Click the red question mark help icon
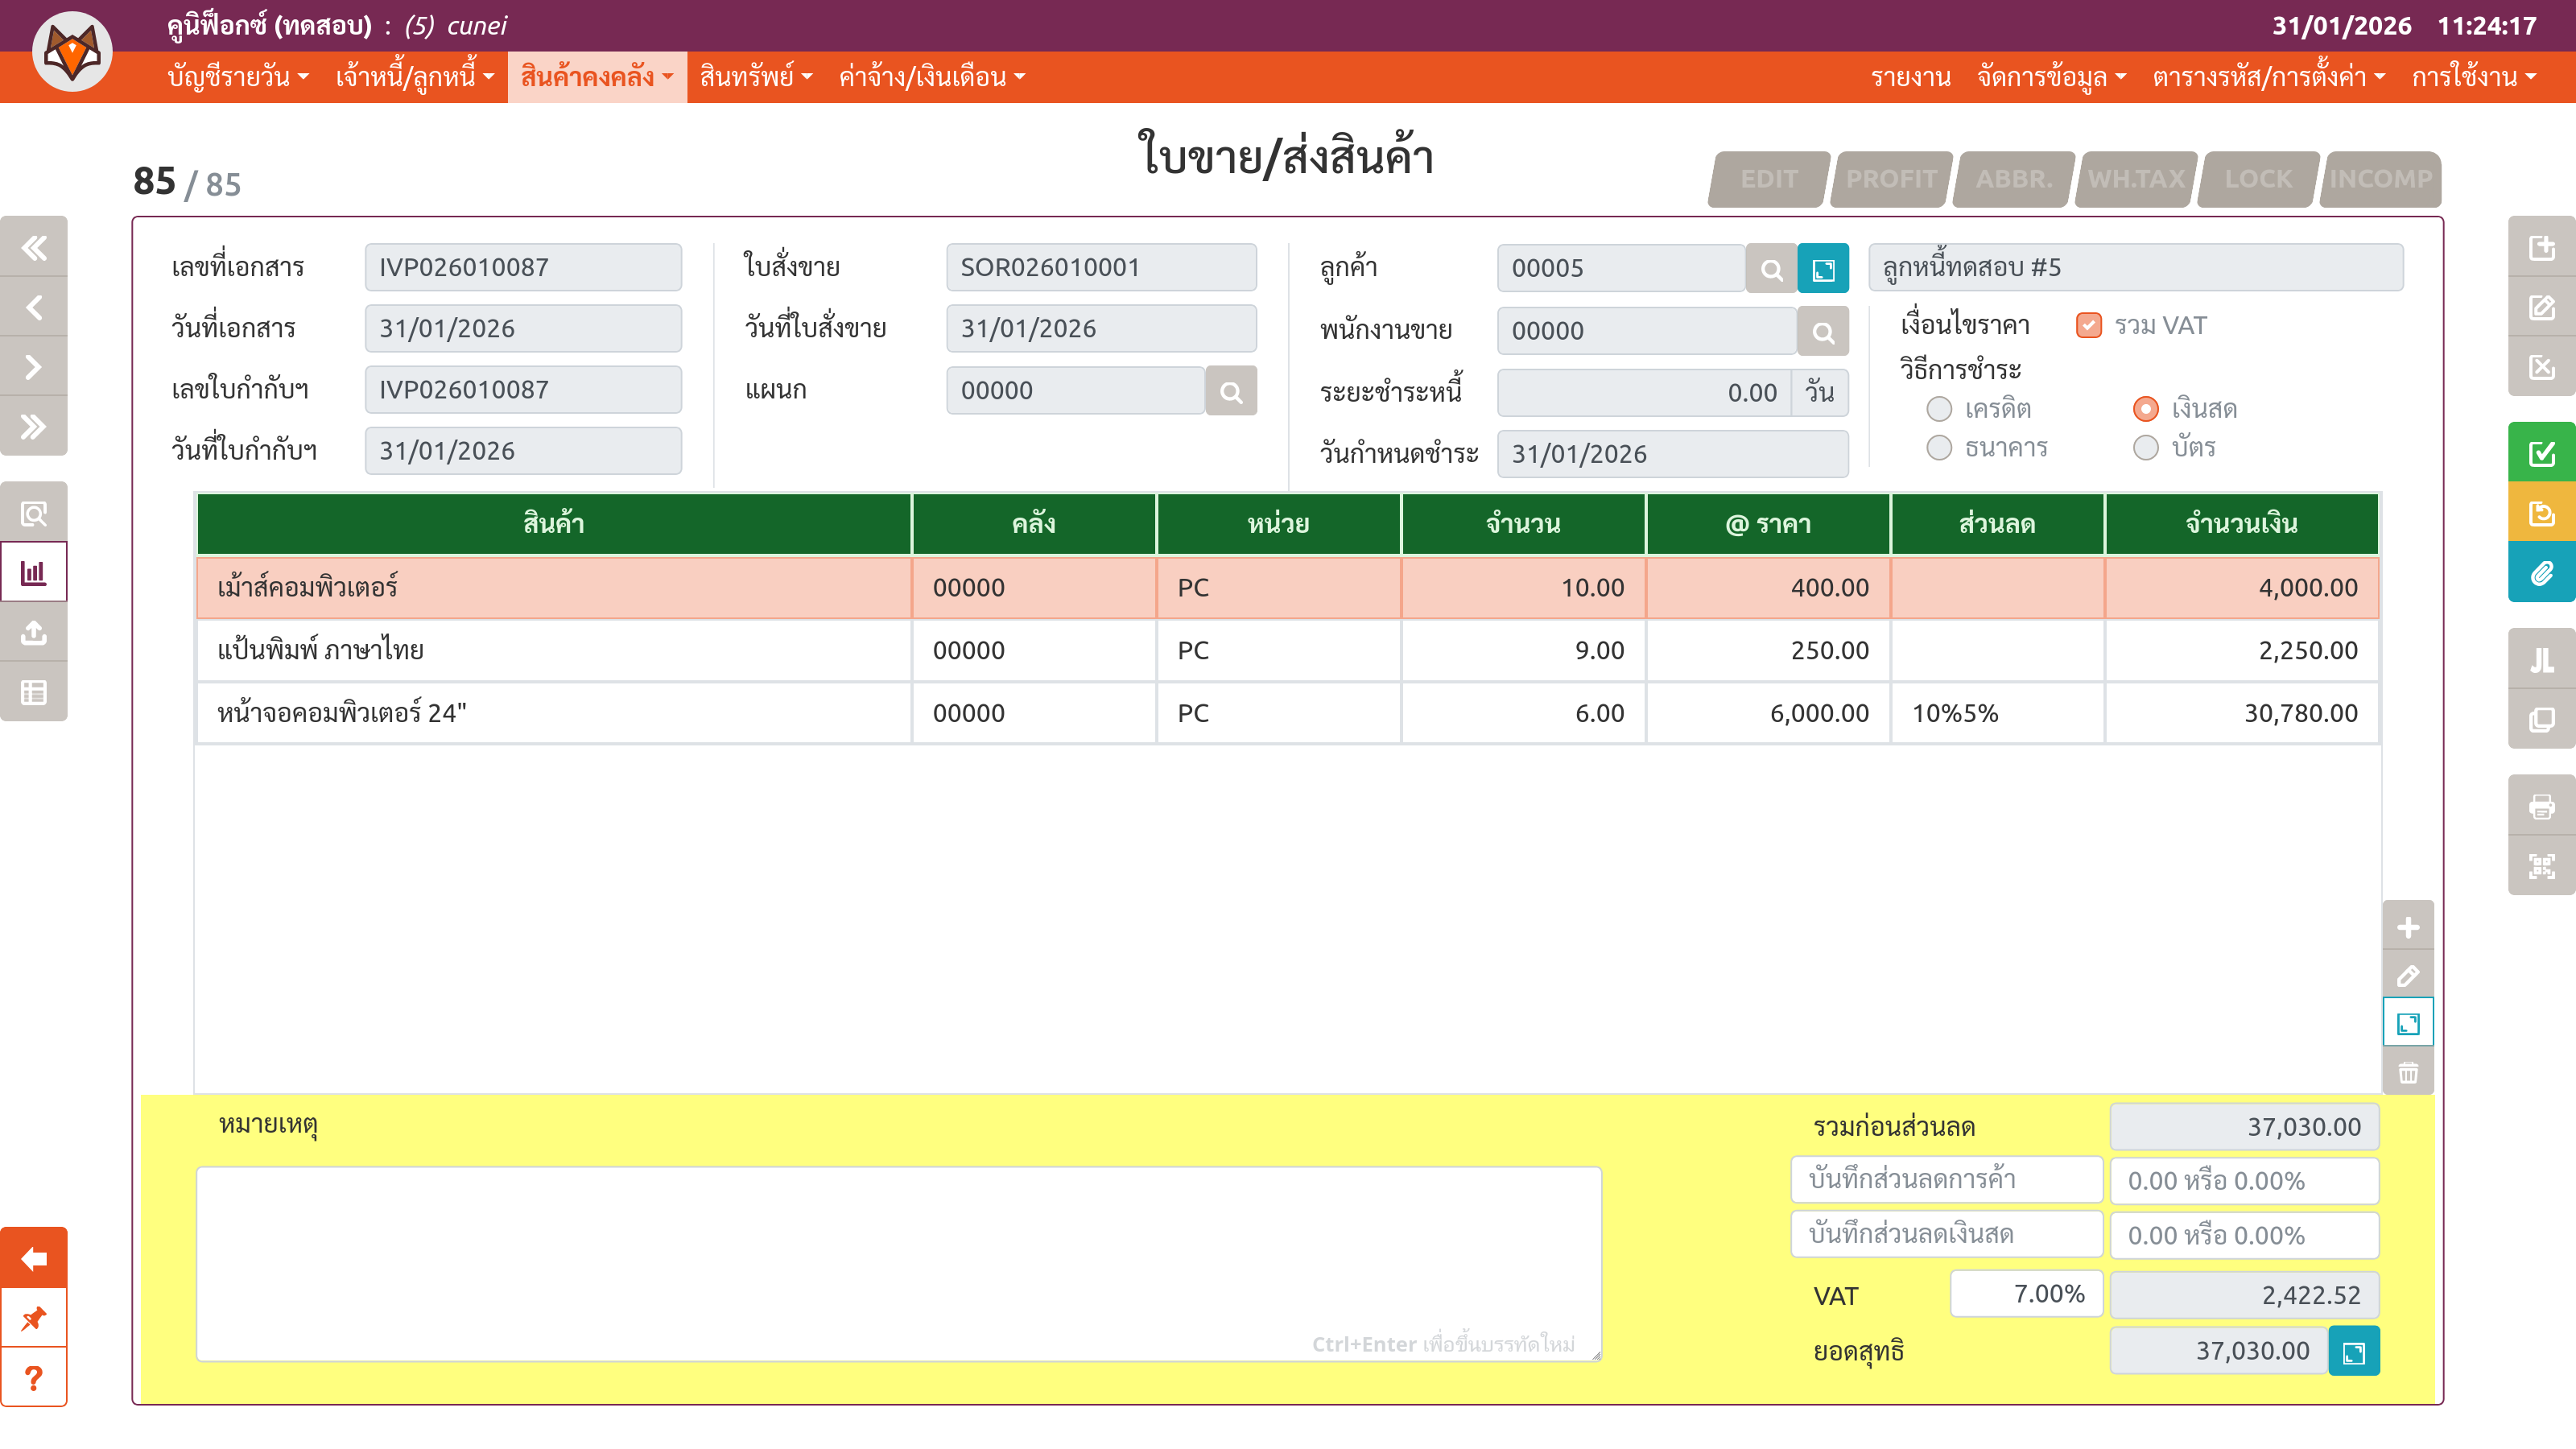The image size is (2576, 1449). (34, 1378)
